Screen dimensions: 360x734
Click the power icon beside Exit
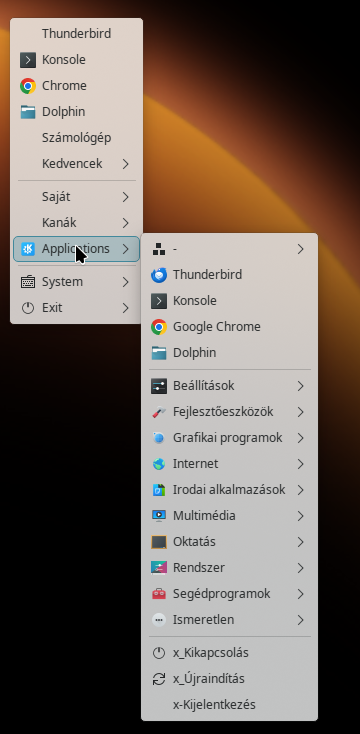click(28, 308)
